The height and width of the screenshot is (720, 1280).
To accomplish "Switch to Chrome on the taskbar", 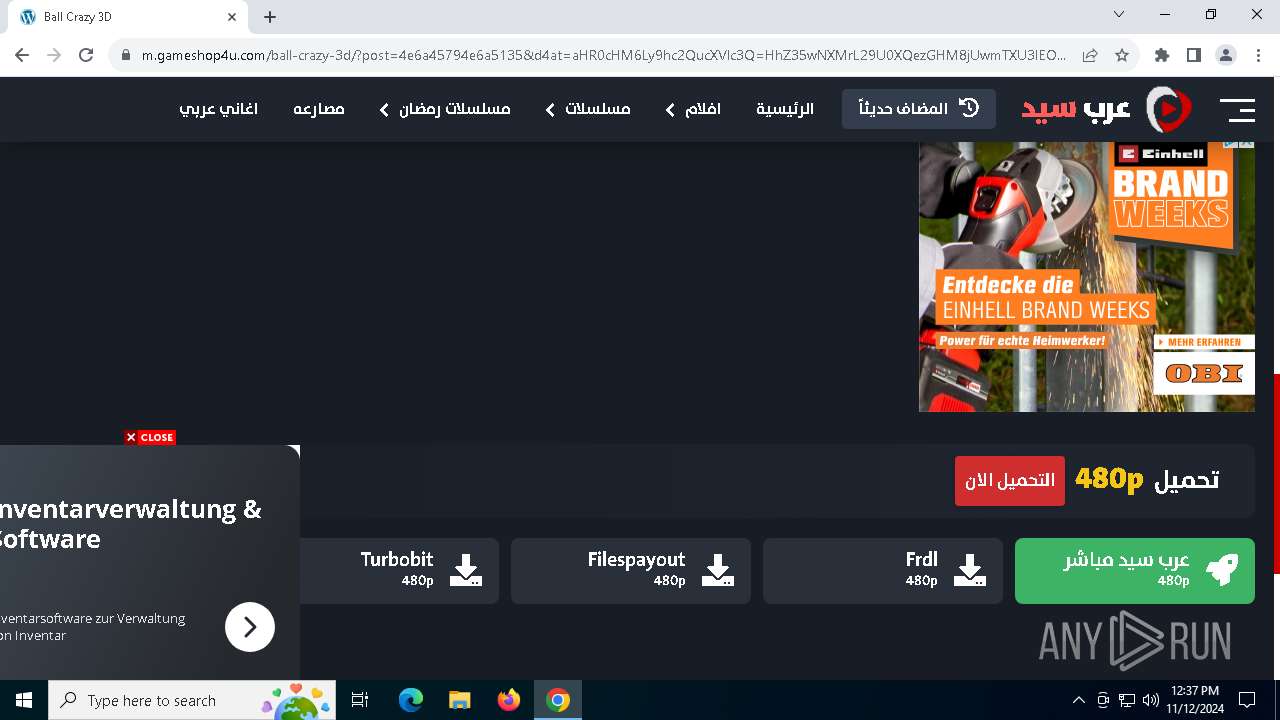I will (x=558, y=700).
